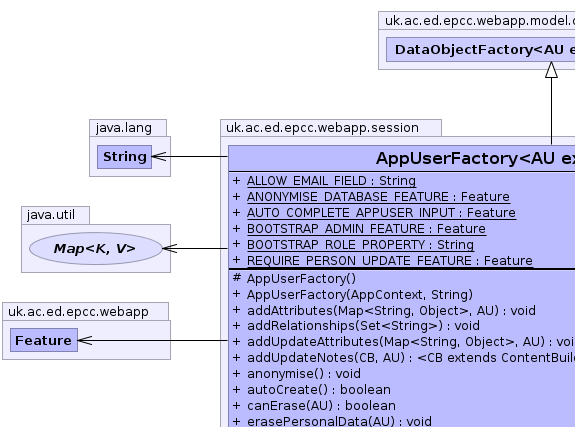This screenshot has width=575, height=427.
Task: Click the arrowhead pointing to String
Action: click(x=159, y=157)
